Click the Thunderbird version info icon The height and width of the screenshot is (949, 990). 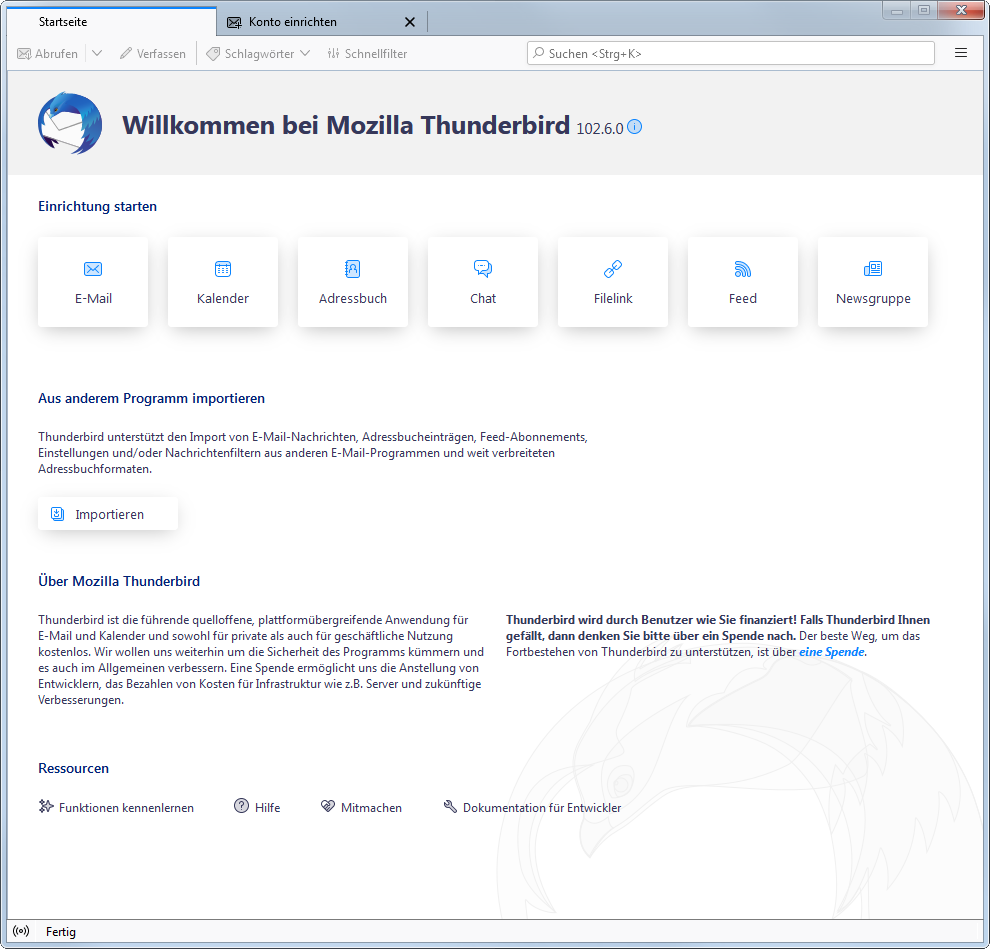(635, 127)
